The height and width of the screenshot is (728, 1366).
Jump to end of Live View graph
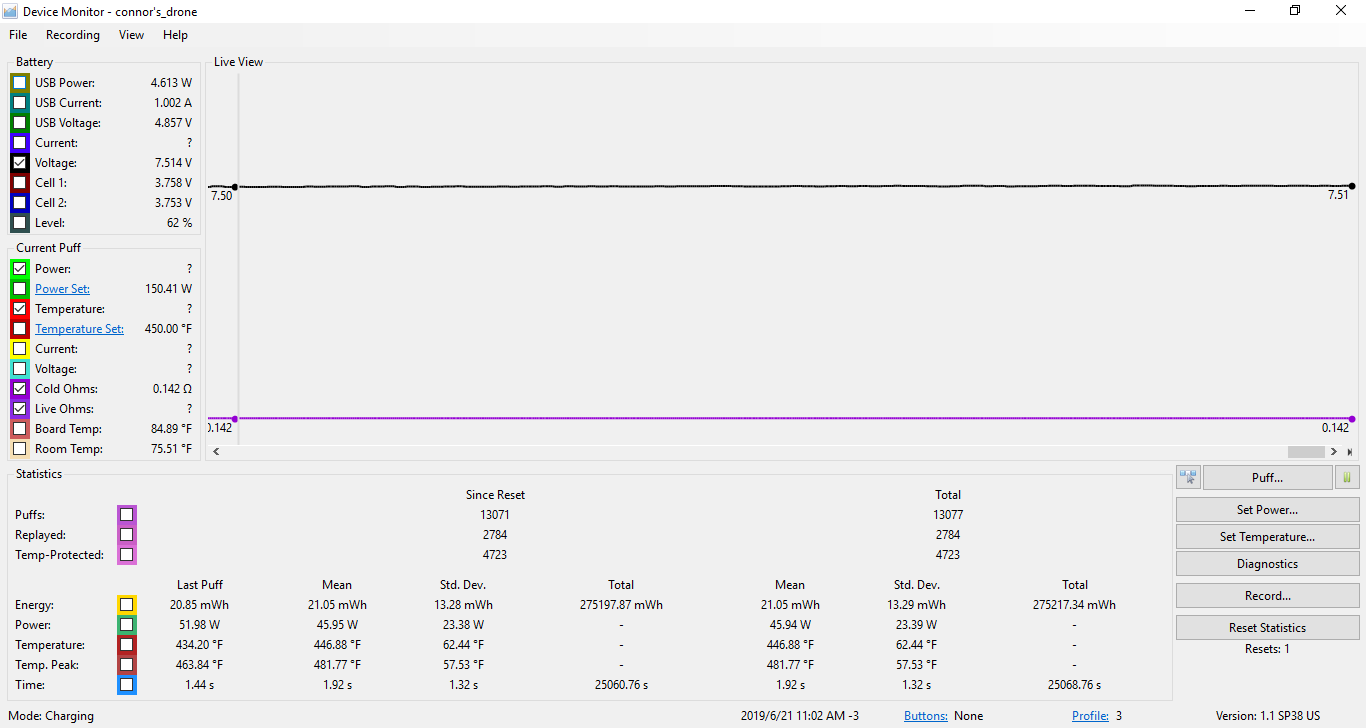(1350, 452)
